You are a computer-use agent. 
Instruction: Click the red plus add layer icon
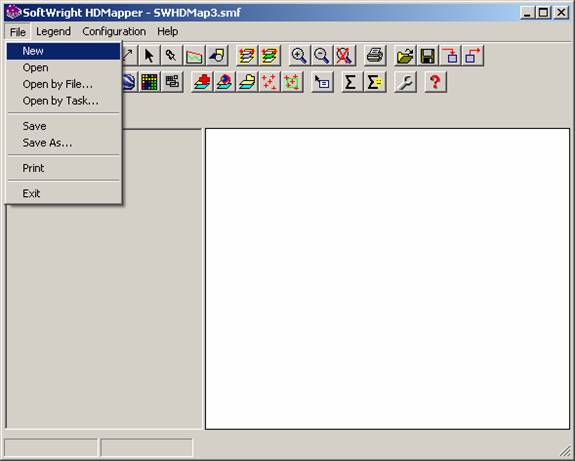(x=202, y=82)
